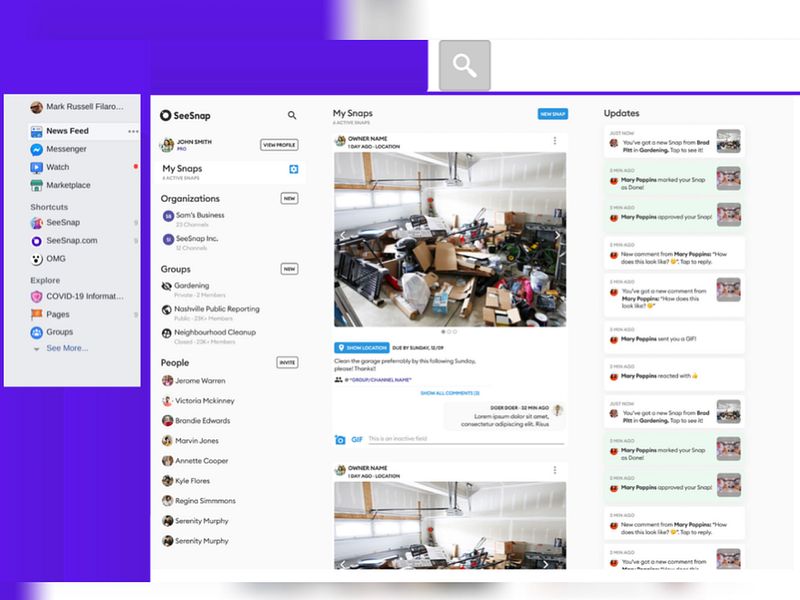Open first snap's three-dot menu

[555, 141]
